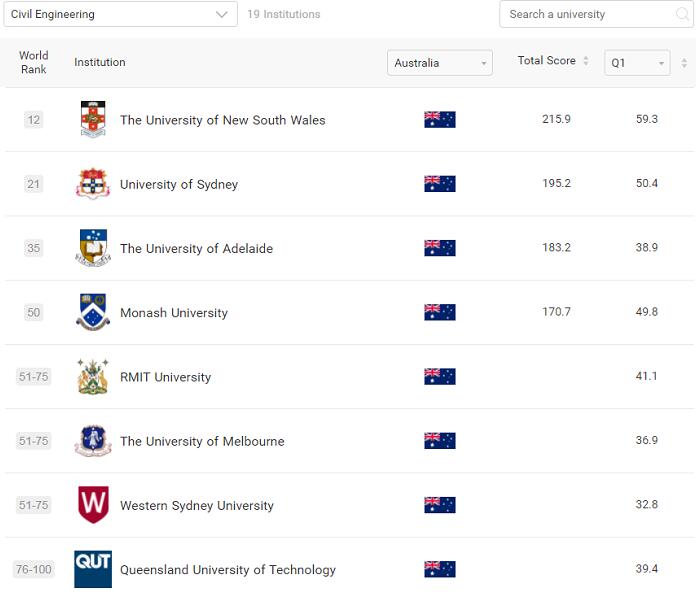The height and width of the screenshot is (600, 696).
Task: Click the UNSW crest logo
Action: coord(93,120)
